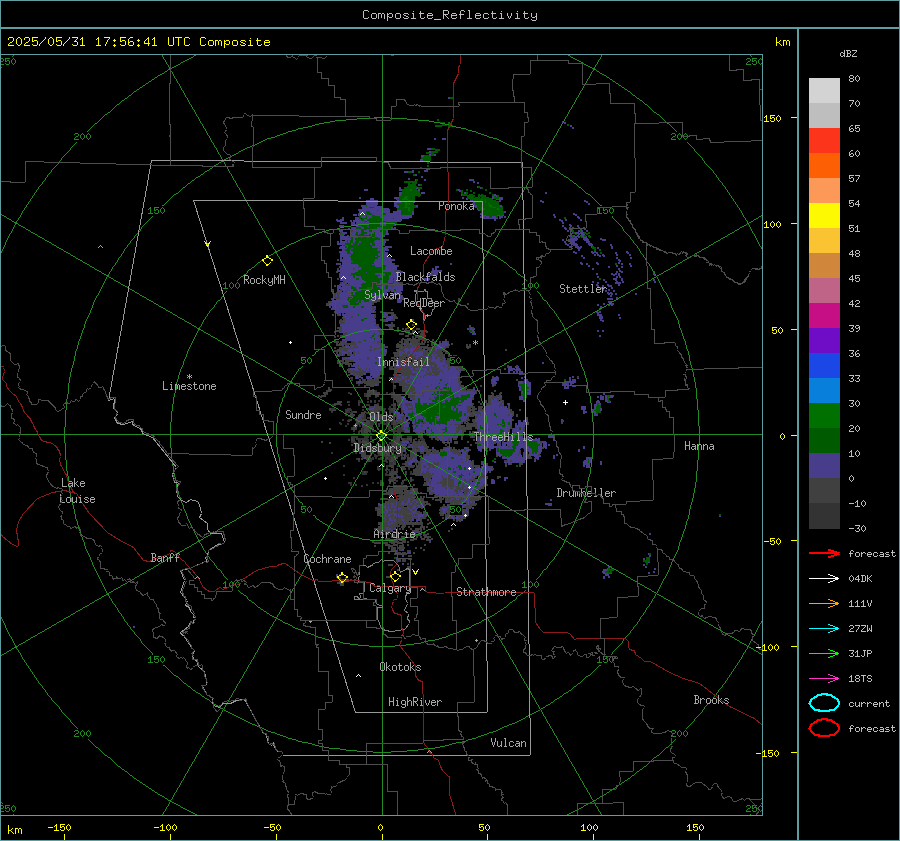The width and height of the screenshot is (900, 841).
Task: Click the Airdrie city label
Action: (x=394, y=534)
